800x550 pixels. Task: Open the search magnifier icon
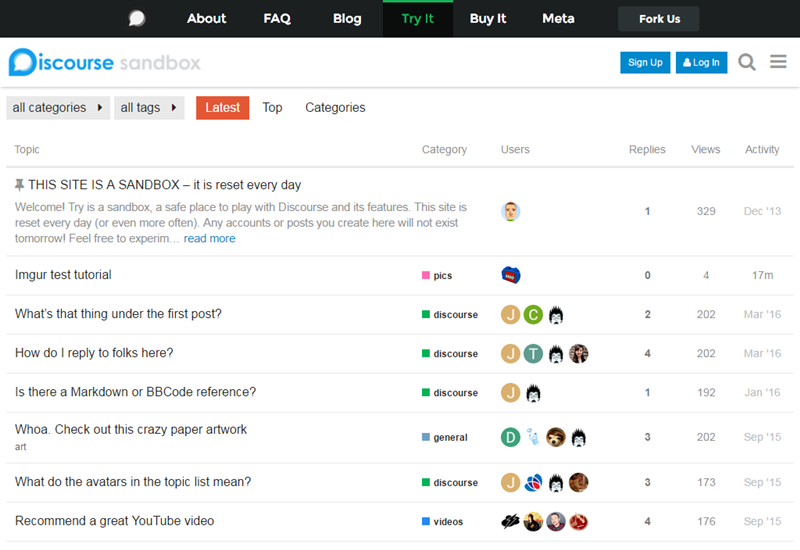[746, 62]
